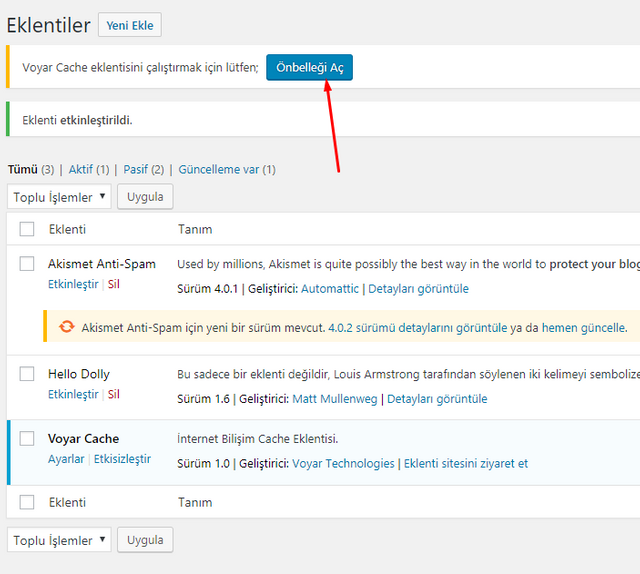Activate Hello Dolly via Etkinleştir
This screenshot has height=574, width=640.
coord(73,394)
